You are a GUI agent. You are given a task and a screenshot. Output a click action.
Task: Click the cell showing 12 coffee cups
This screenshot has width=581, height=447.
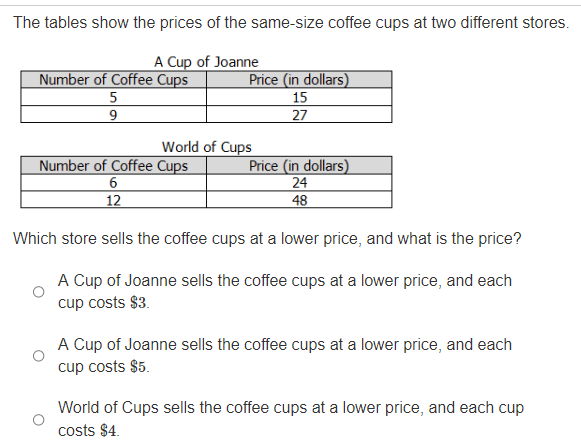coord(113,200)
